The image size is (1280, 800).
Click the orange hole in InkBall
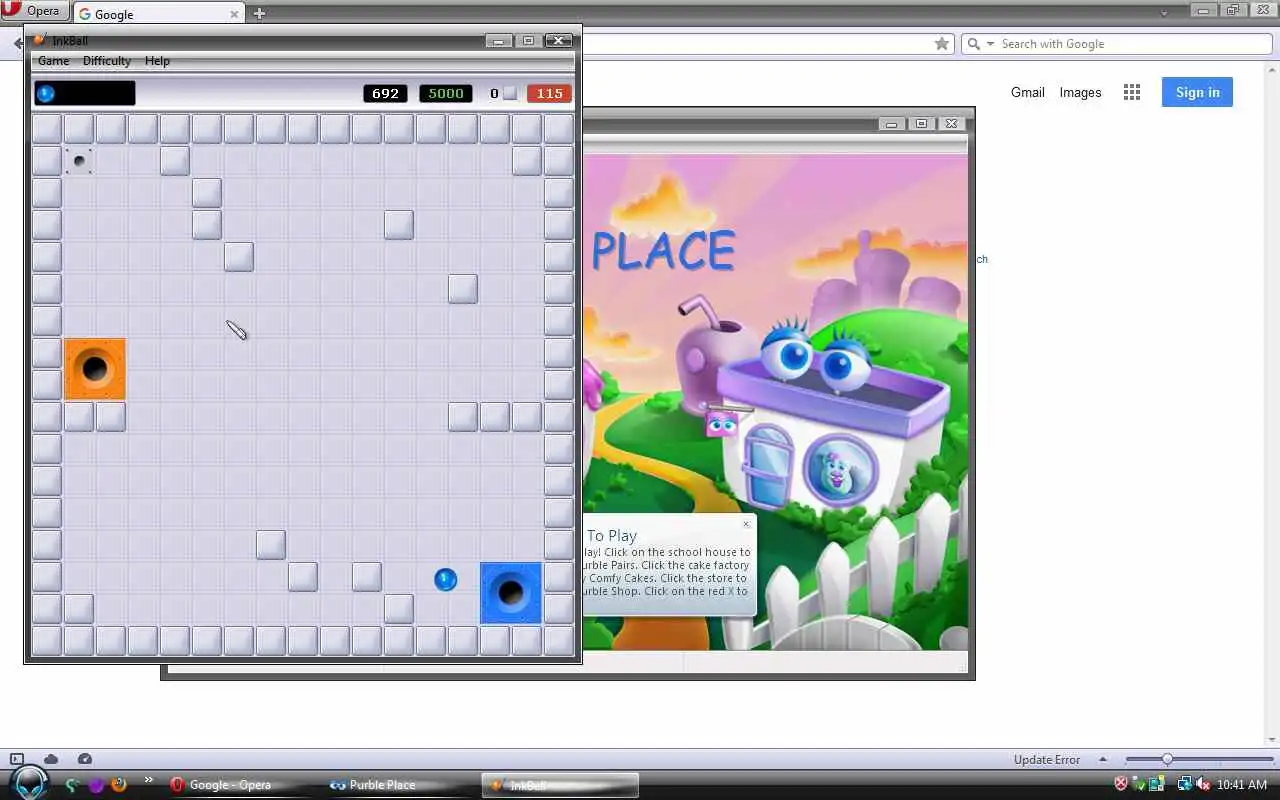95,369
